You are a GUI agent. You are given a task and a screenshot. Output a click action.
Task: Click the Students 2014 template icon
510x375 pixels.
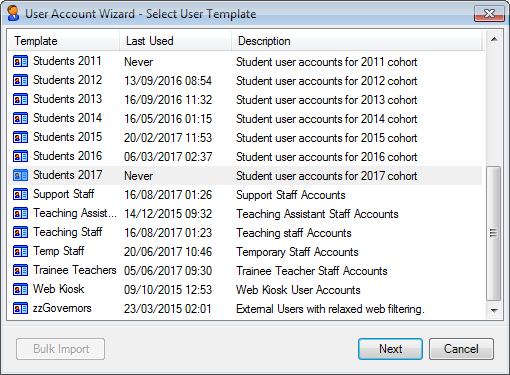(20, 119)
